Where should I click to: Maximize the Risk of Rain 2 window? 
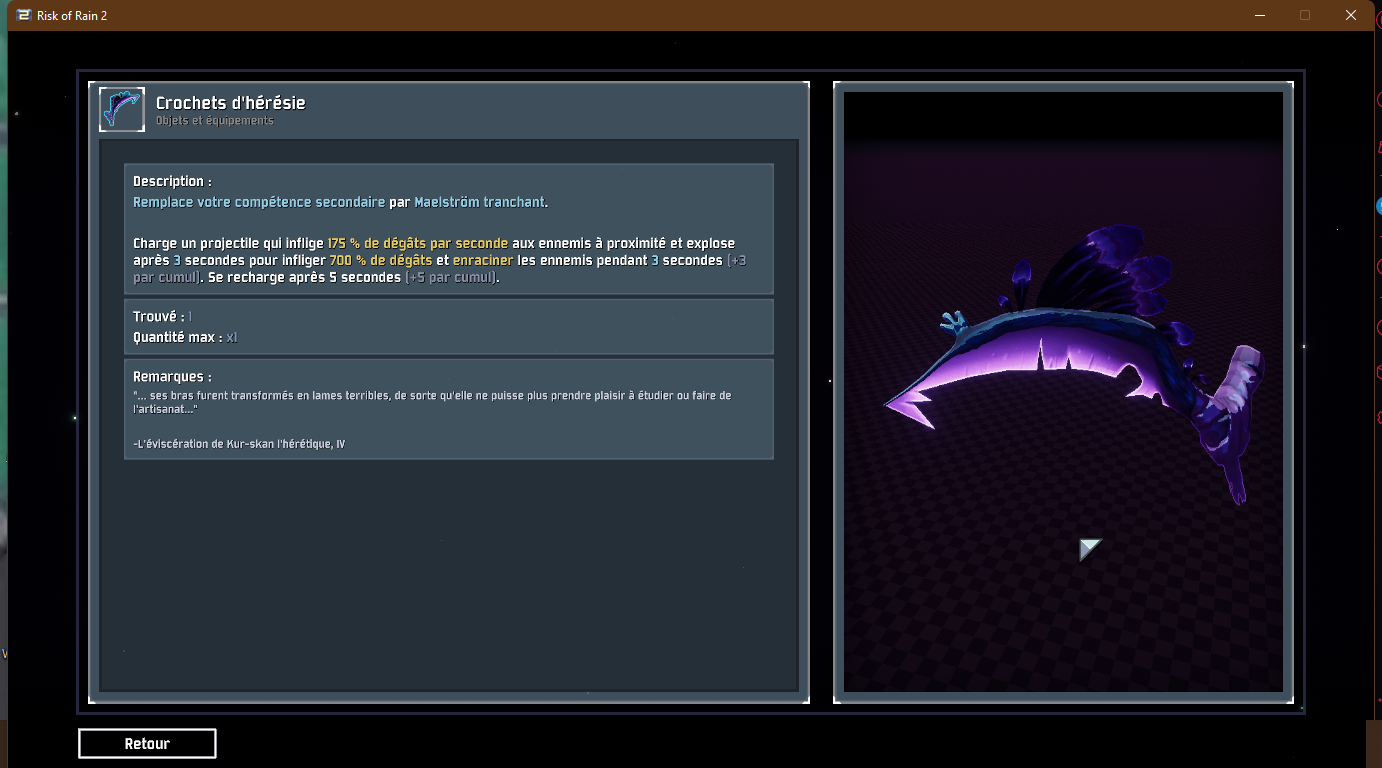1304,15
